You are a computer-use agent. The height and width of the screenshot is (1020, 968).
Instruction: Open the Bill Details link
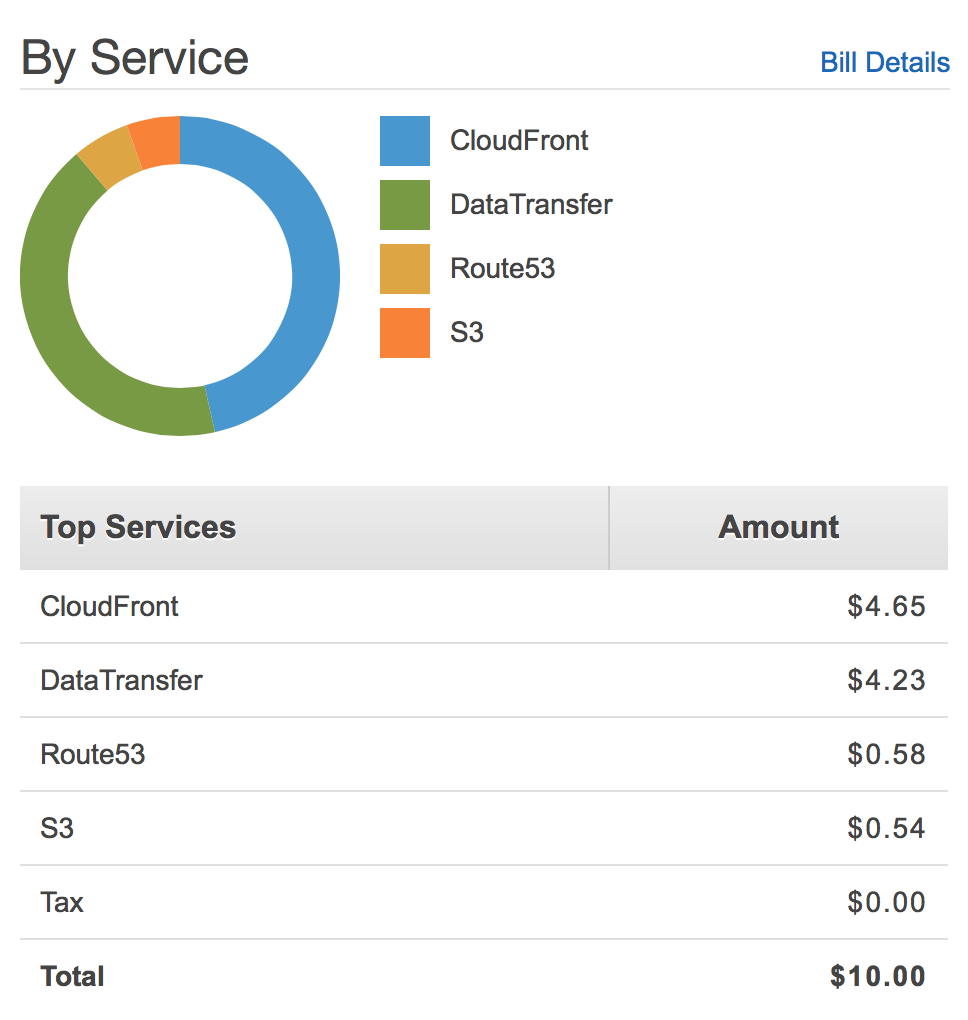point(884,62)
